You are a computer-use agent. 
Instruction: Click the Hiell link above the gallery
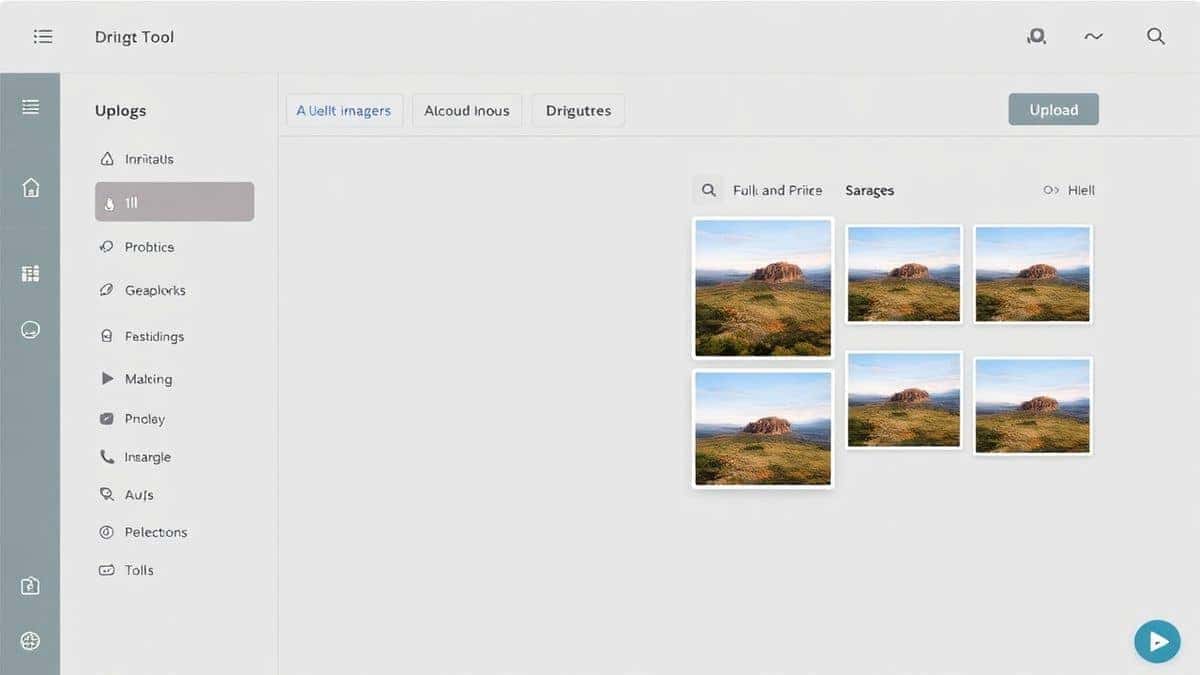pyautogui.click(x=1069, y=190)
